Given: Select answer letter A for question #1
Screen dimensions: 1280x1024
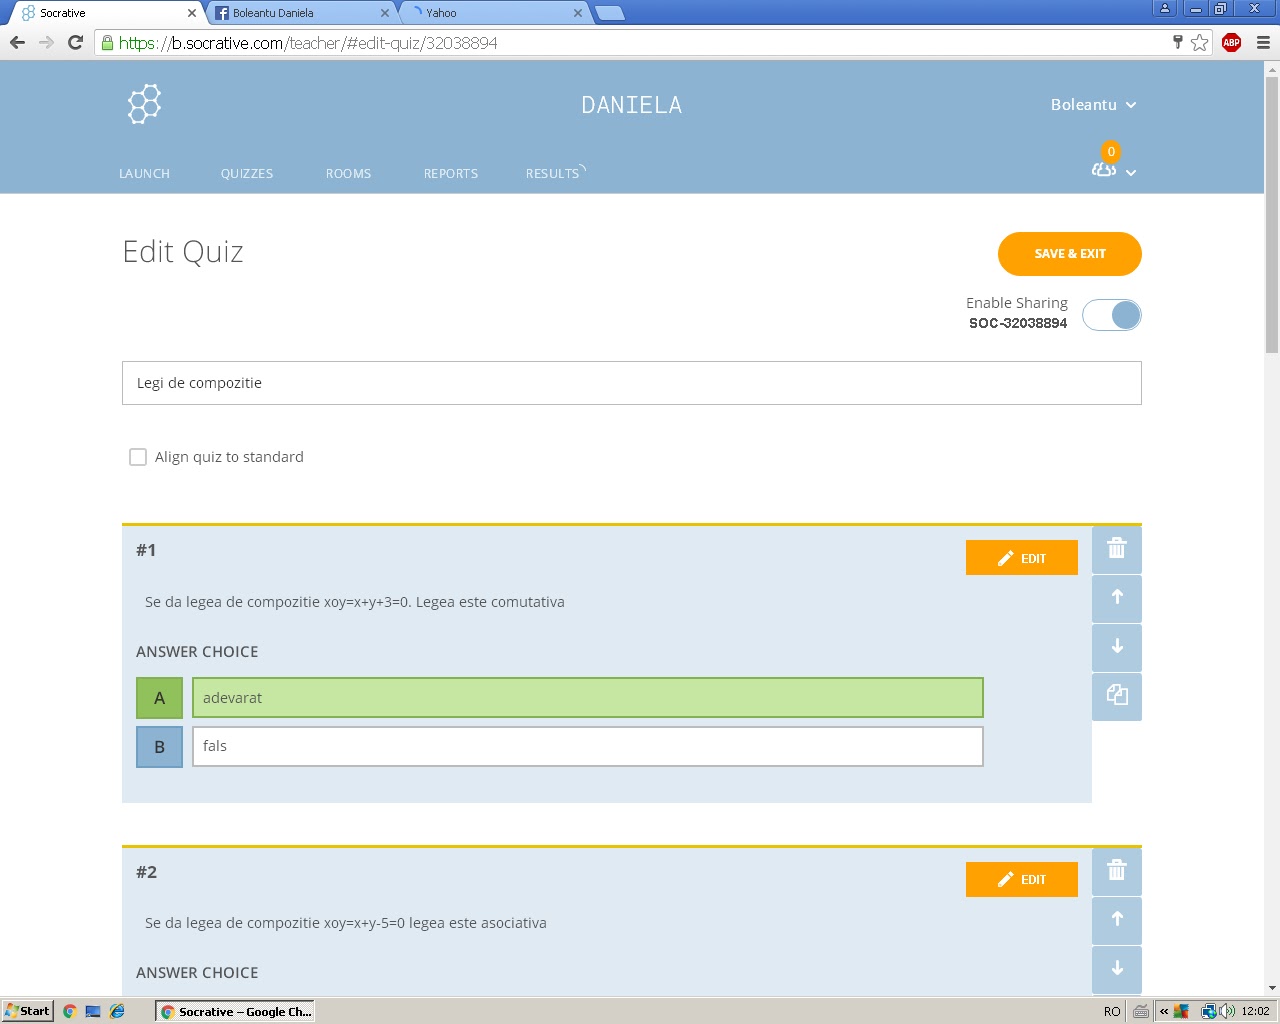Looking at the screenshot, I should [159, 698].
